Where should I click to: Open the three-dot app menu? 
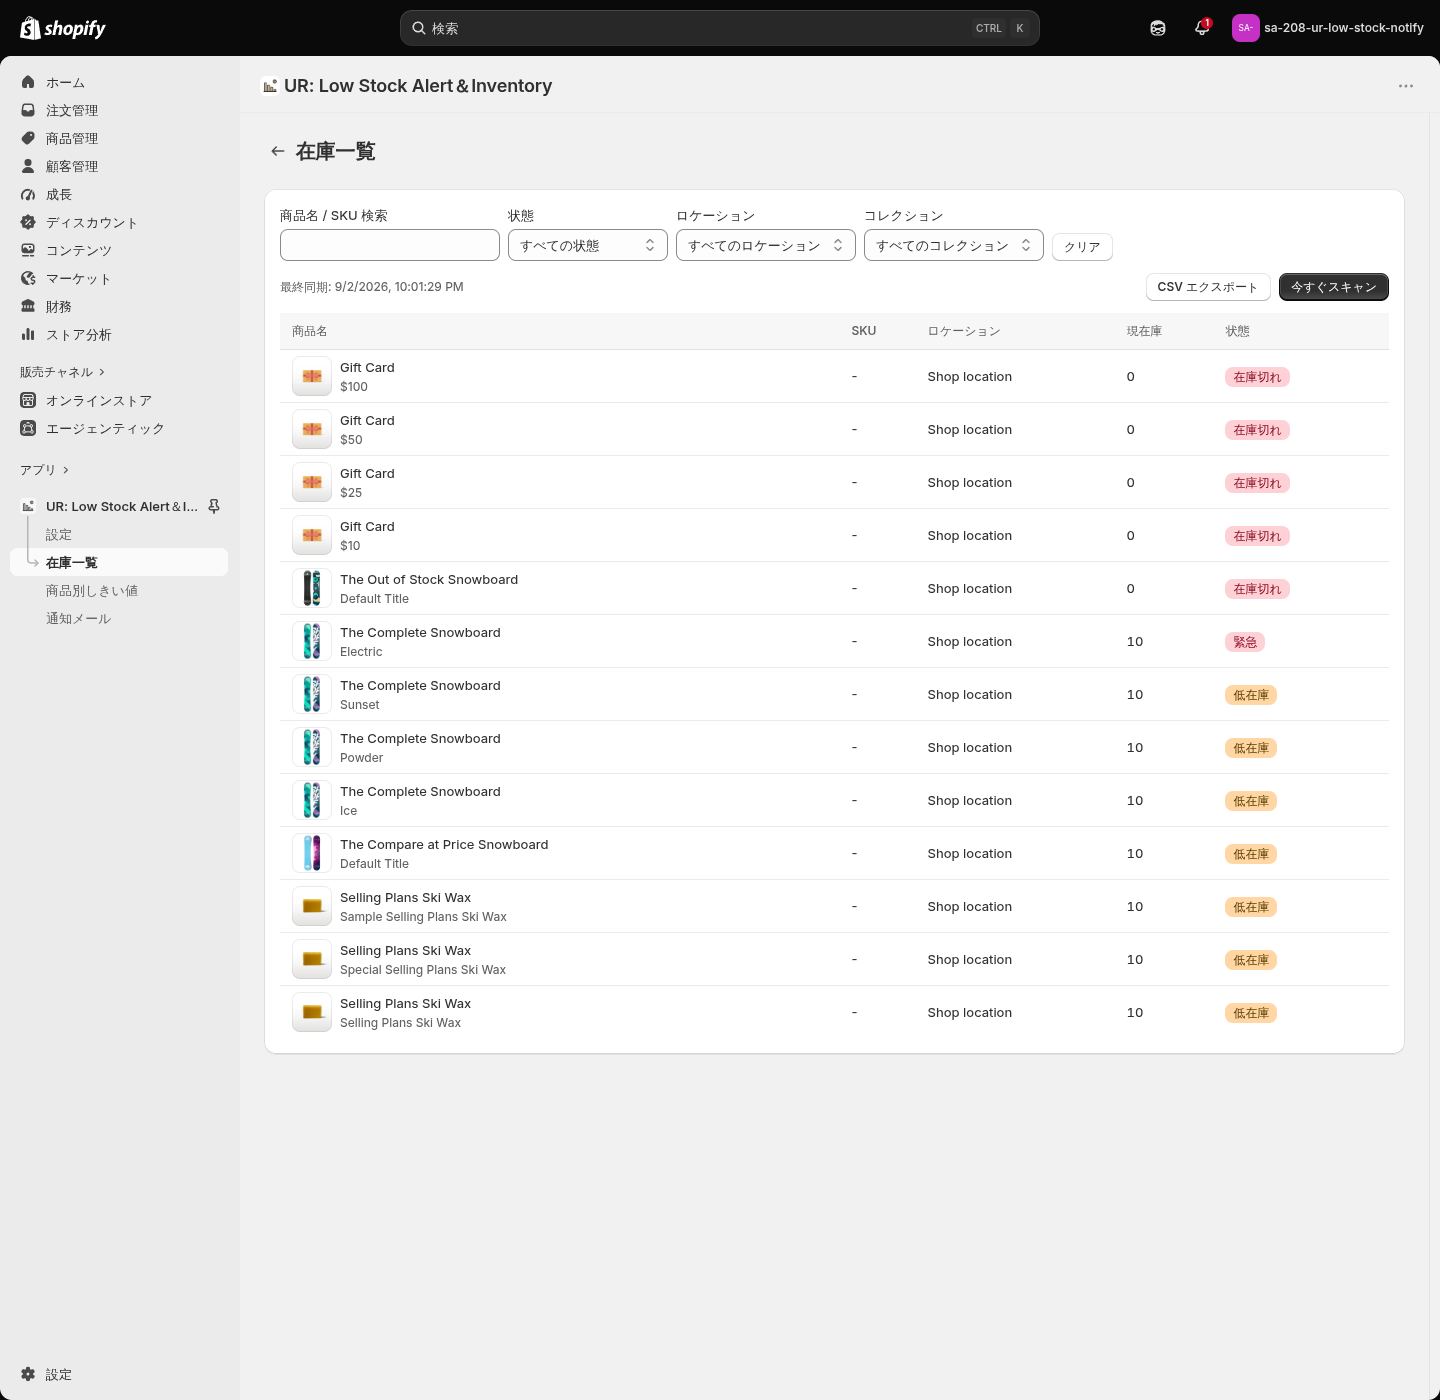[x=1406, y=86]
